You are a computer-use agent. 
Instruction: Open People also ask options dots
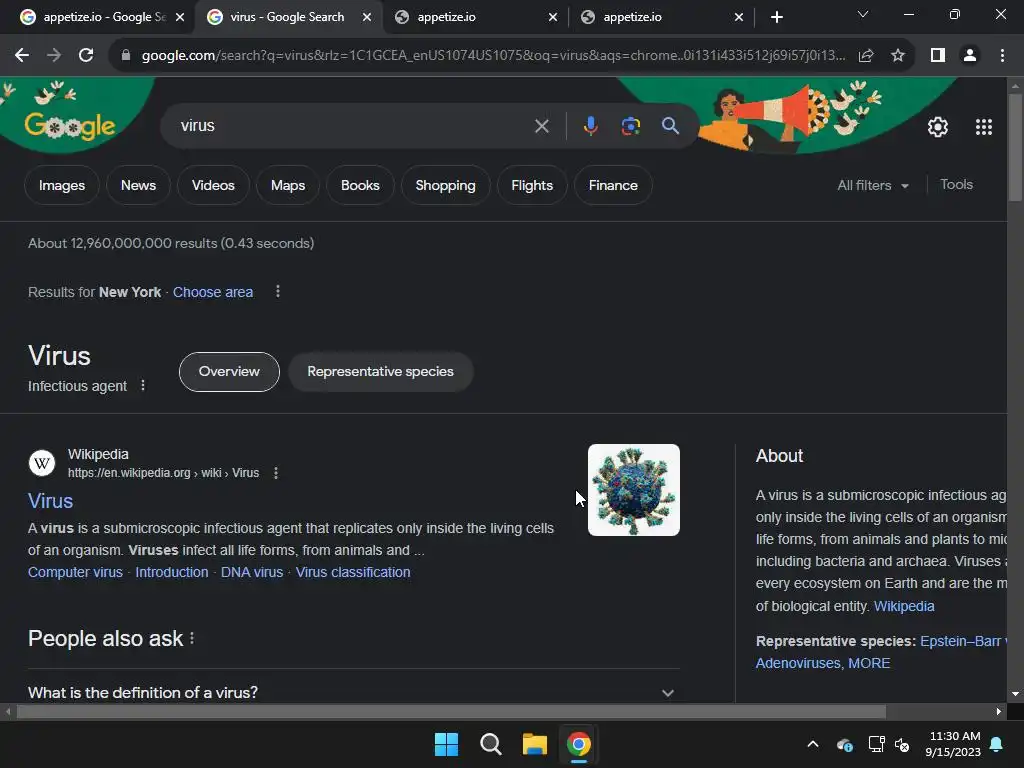pos(191,638)
